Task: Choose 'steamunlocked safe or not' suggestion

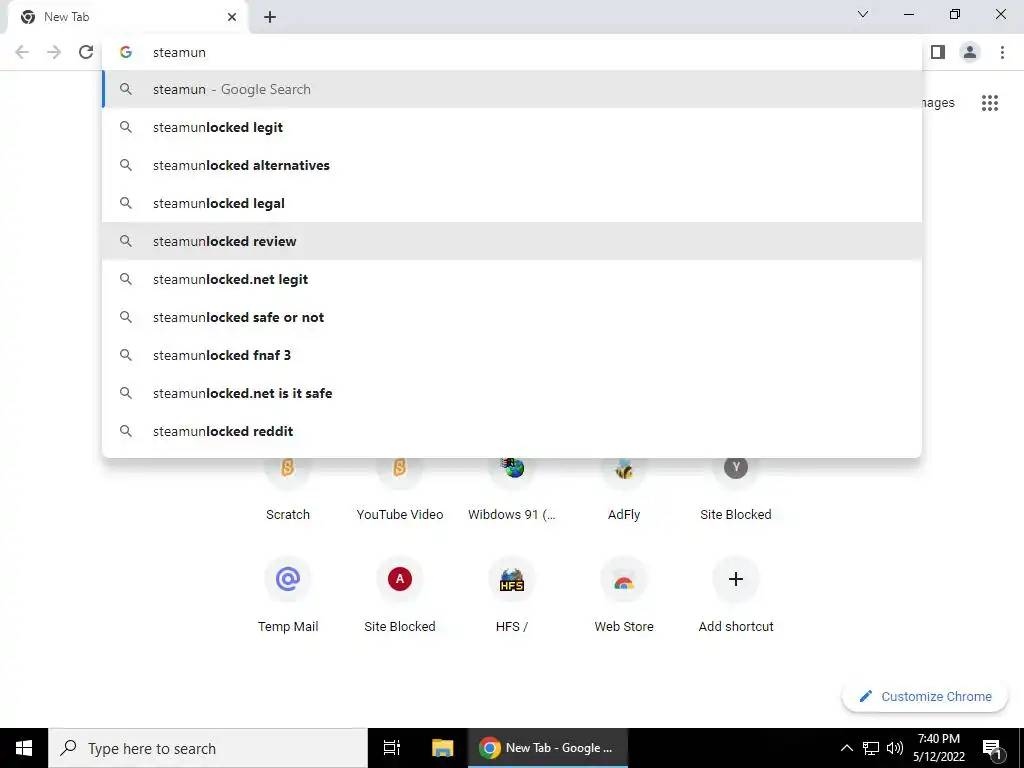Action: coord(512,317)
